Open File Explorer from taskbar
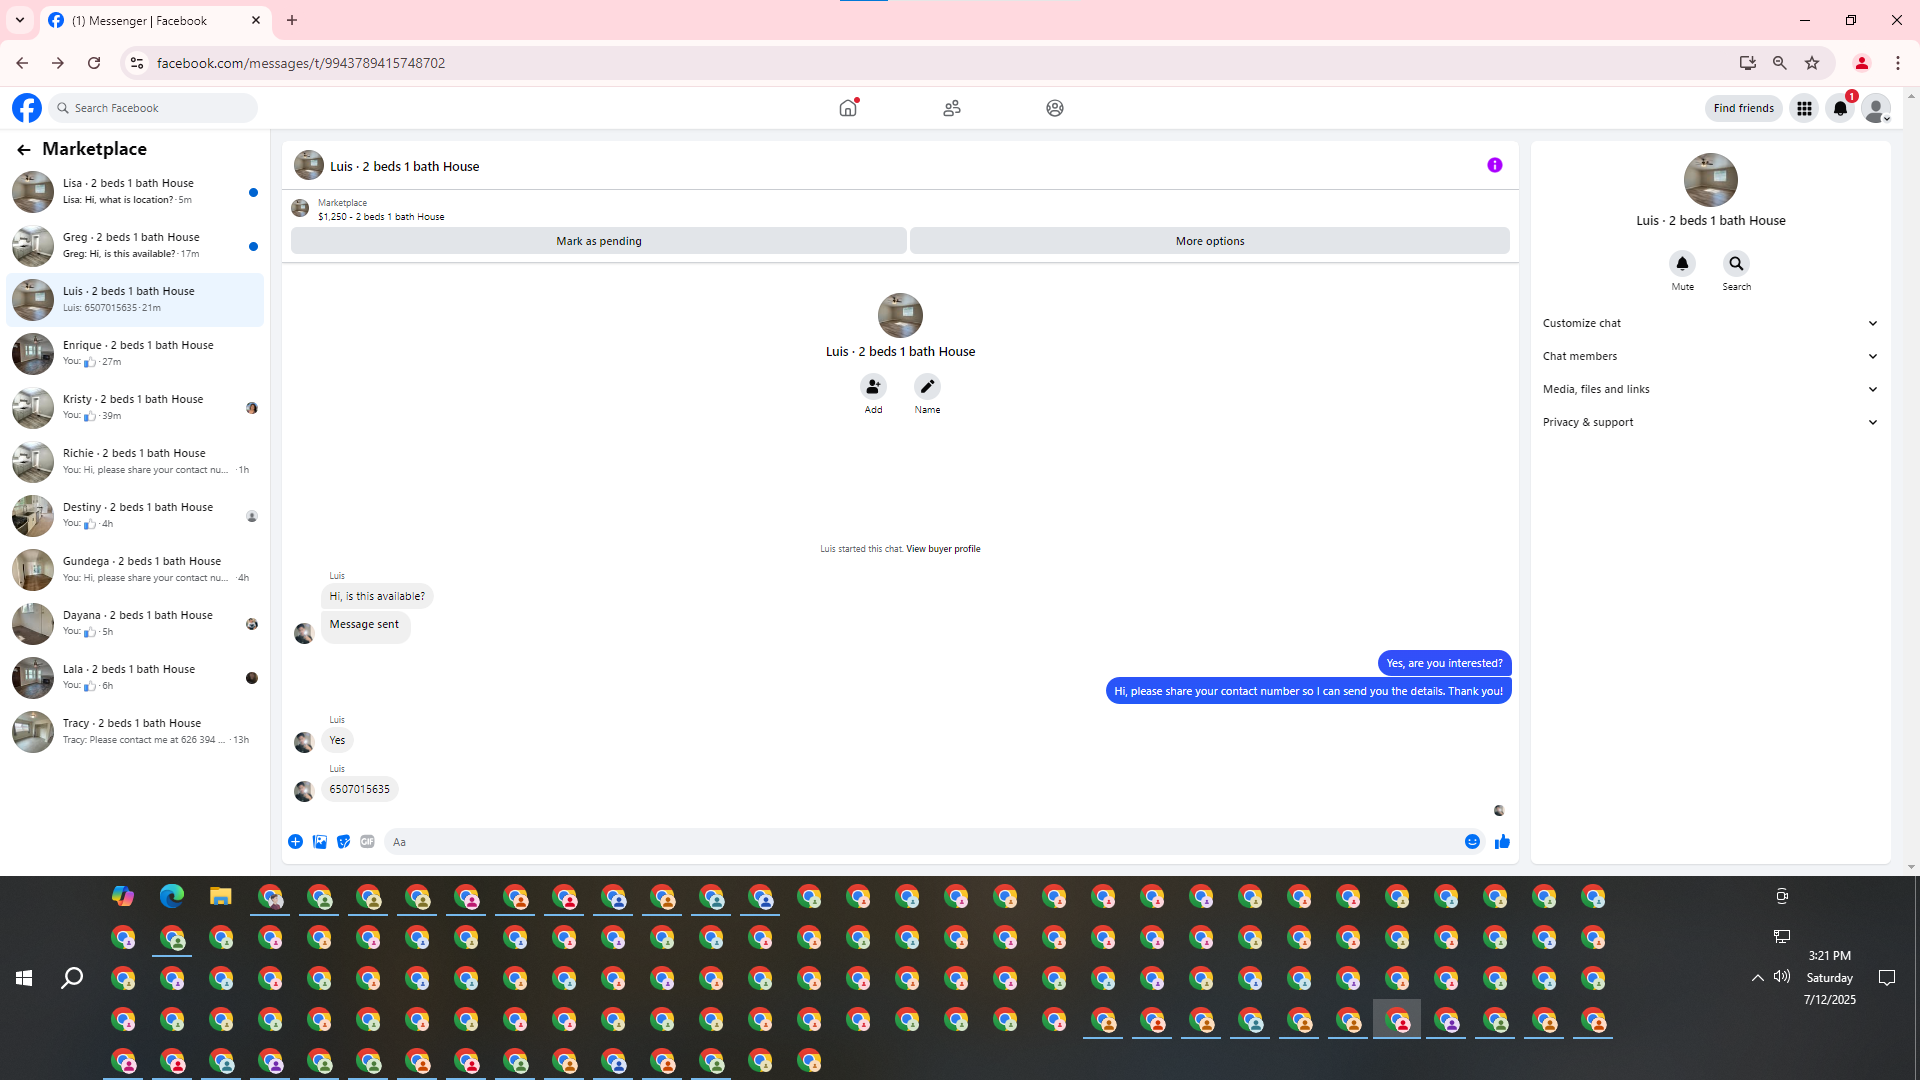Viewport: 1920px width, 1080px height. (x=220, y=897)
